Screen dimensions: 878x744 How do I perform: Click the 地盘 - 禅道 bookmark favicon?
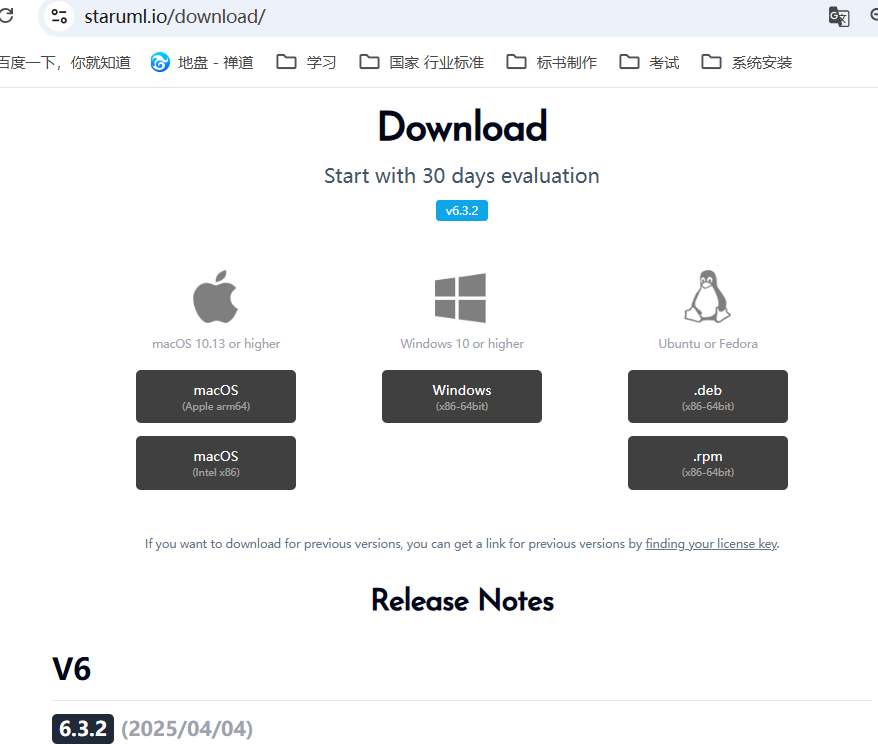160,62
